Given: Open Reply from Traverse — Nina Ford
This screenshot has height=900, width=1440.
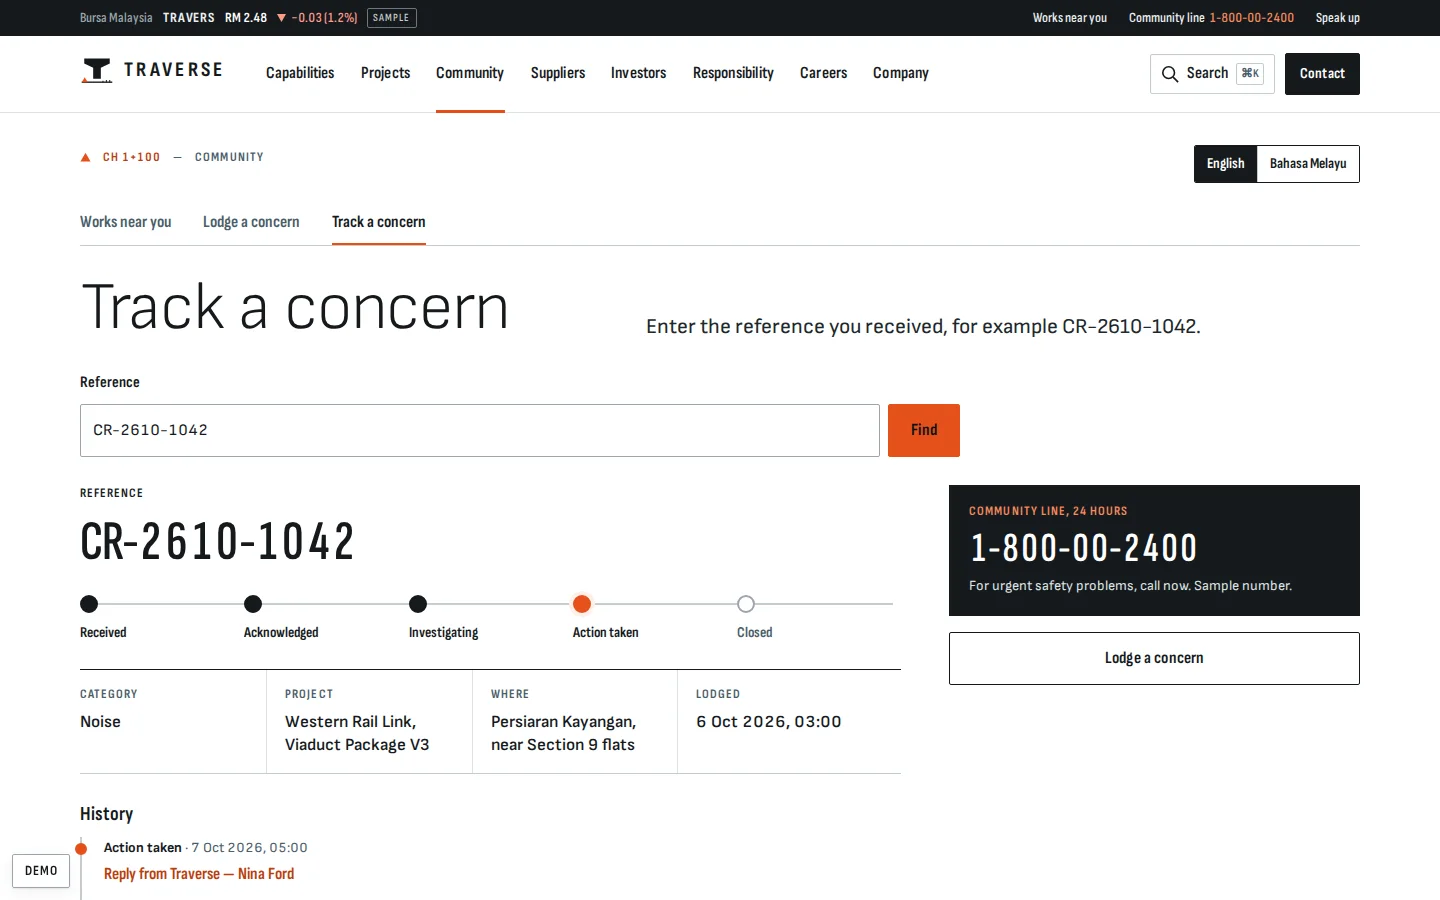Looking at the screenshot, I should (x=199, y=874).
